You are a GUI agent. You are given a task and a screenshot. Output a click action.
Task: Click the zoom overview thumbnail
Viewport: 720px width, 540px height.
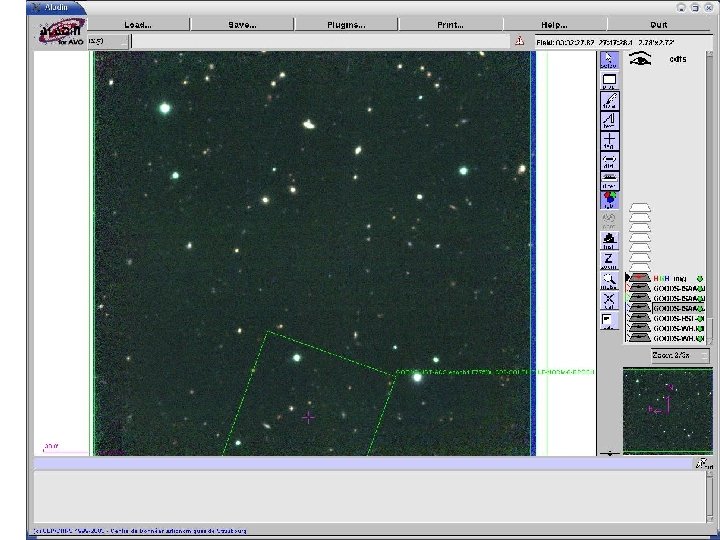point(668,410)
